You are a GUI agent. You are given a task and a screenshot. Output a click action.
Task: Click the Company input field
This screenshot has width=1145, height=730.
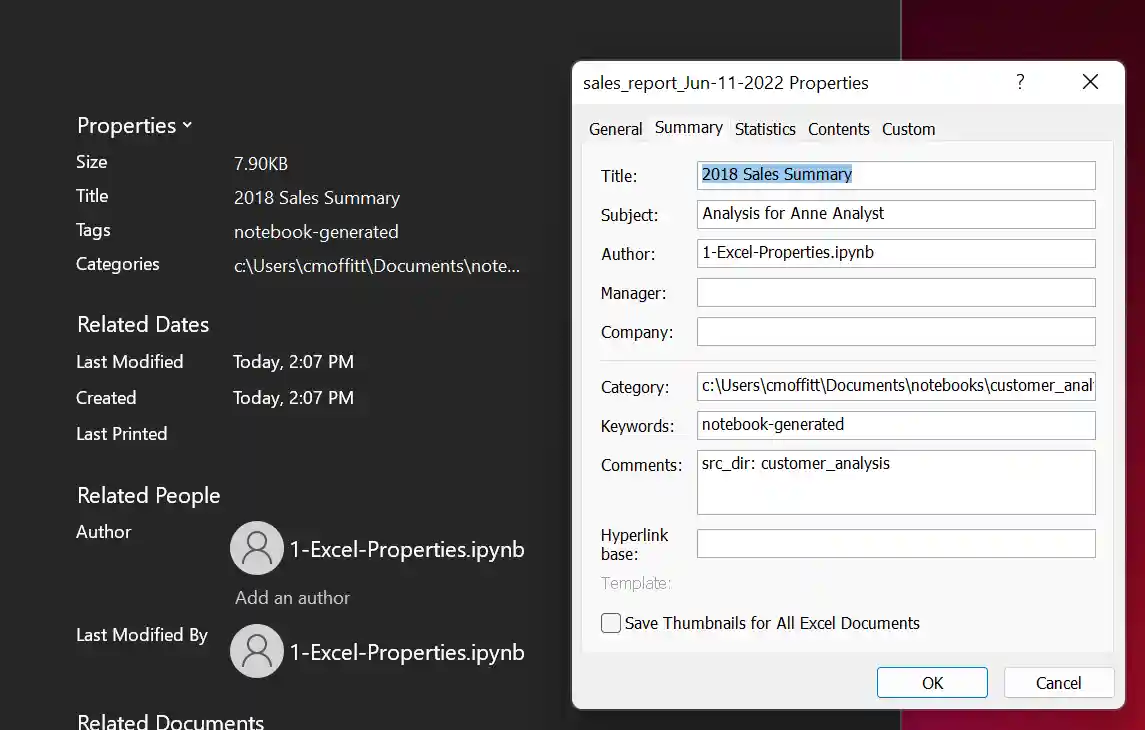coord(895,331)
